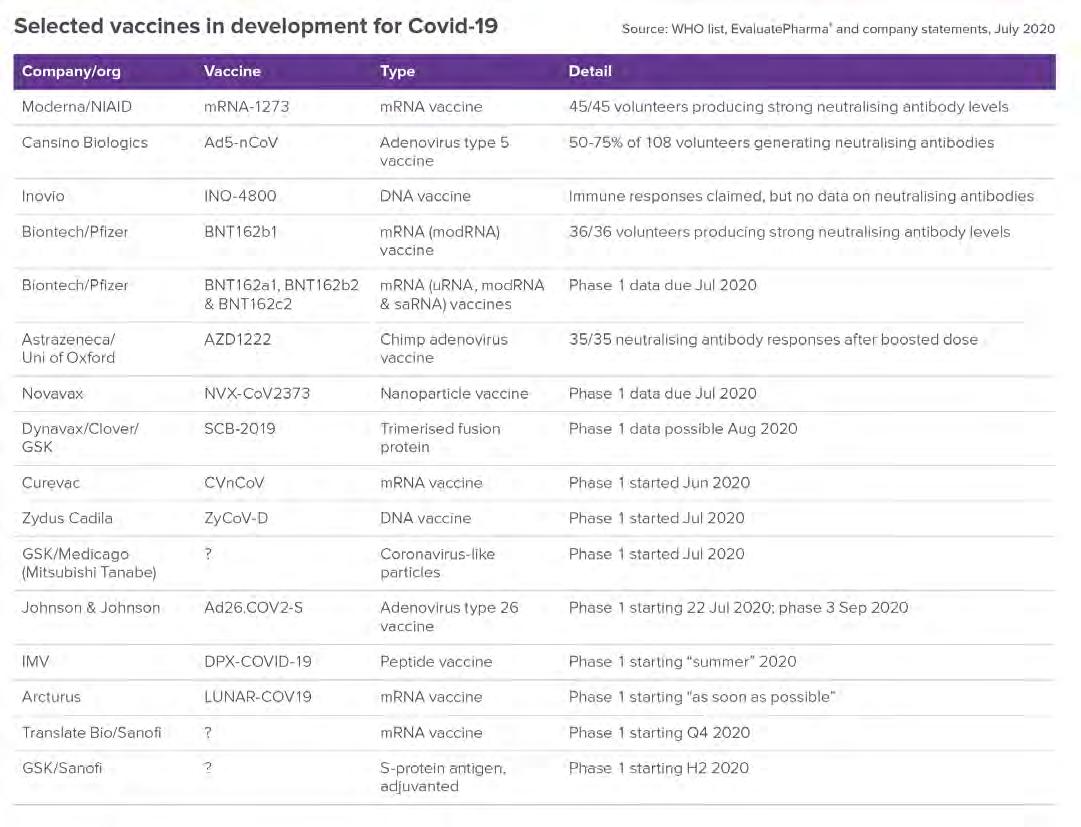
Task: Select the 'Dynavax/Clover/ GSK' company cell
Action: tap(80, 438)
